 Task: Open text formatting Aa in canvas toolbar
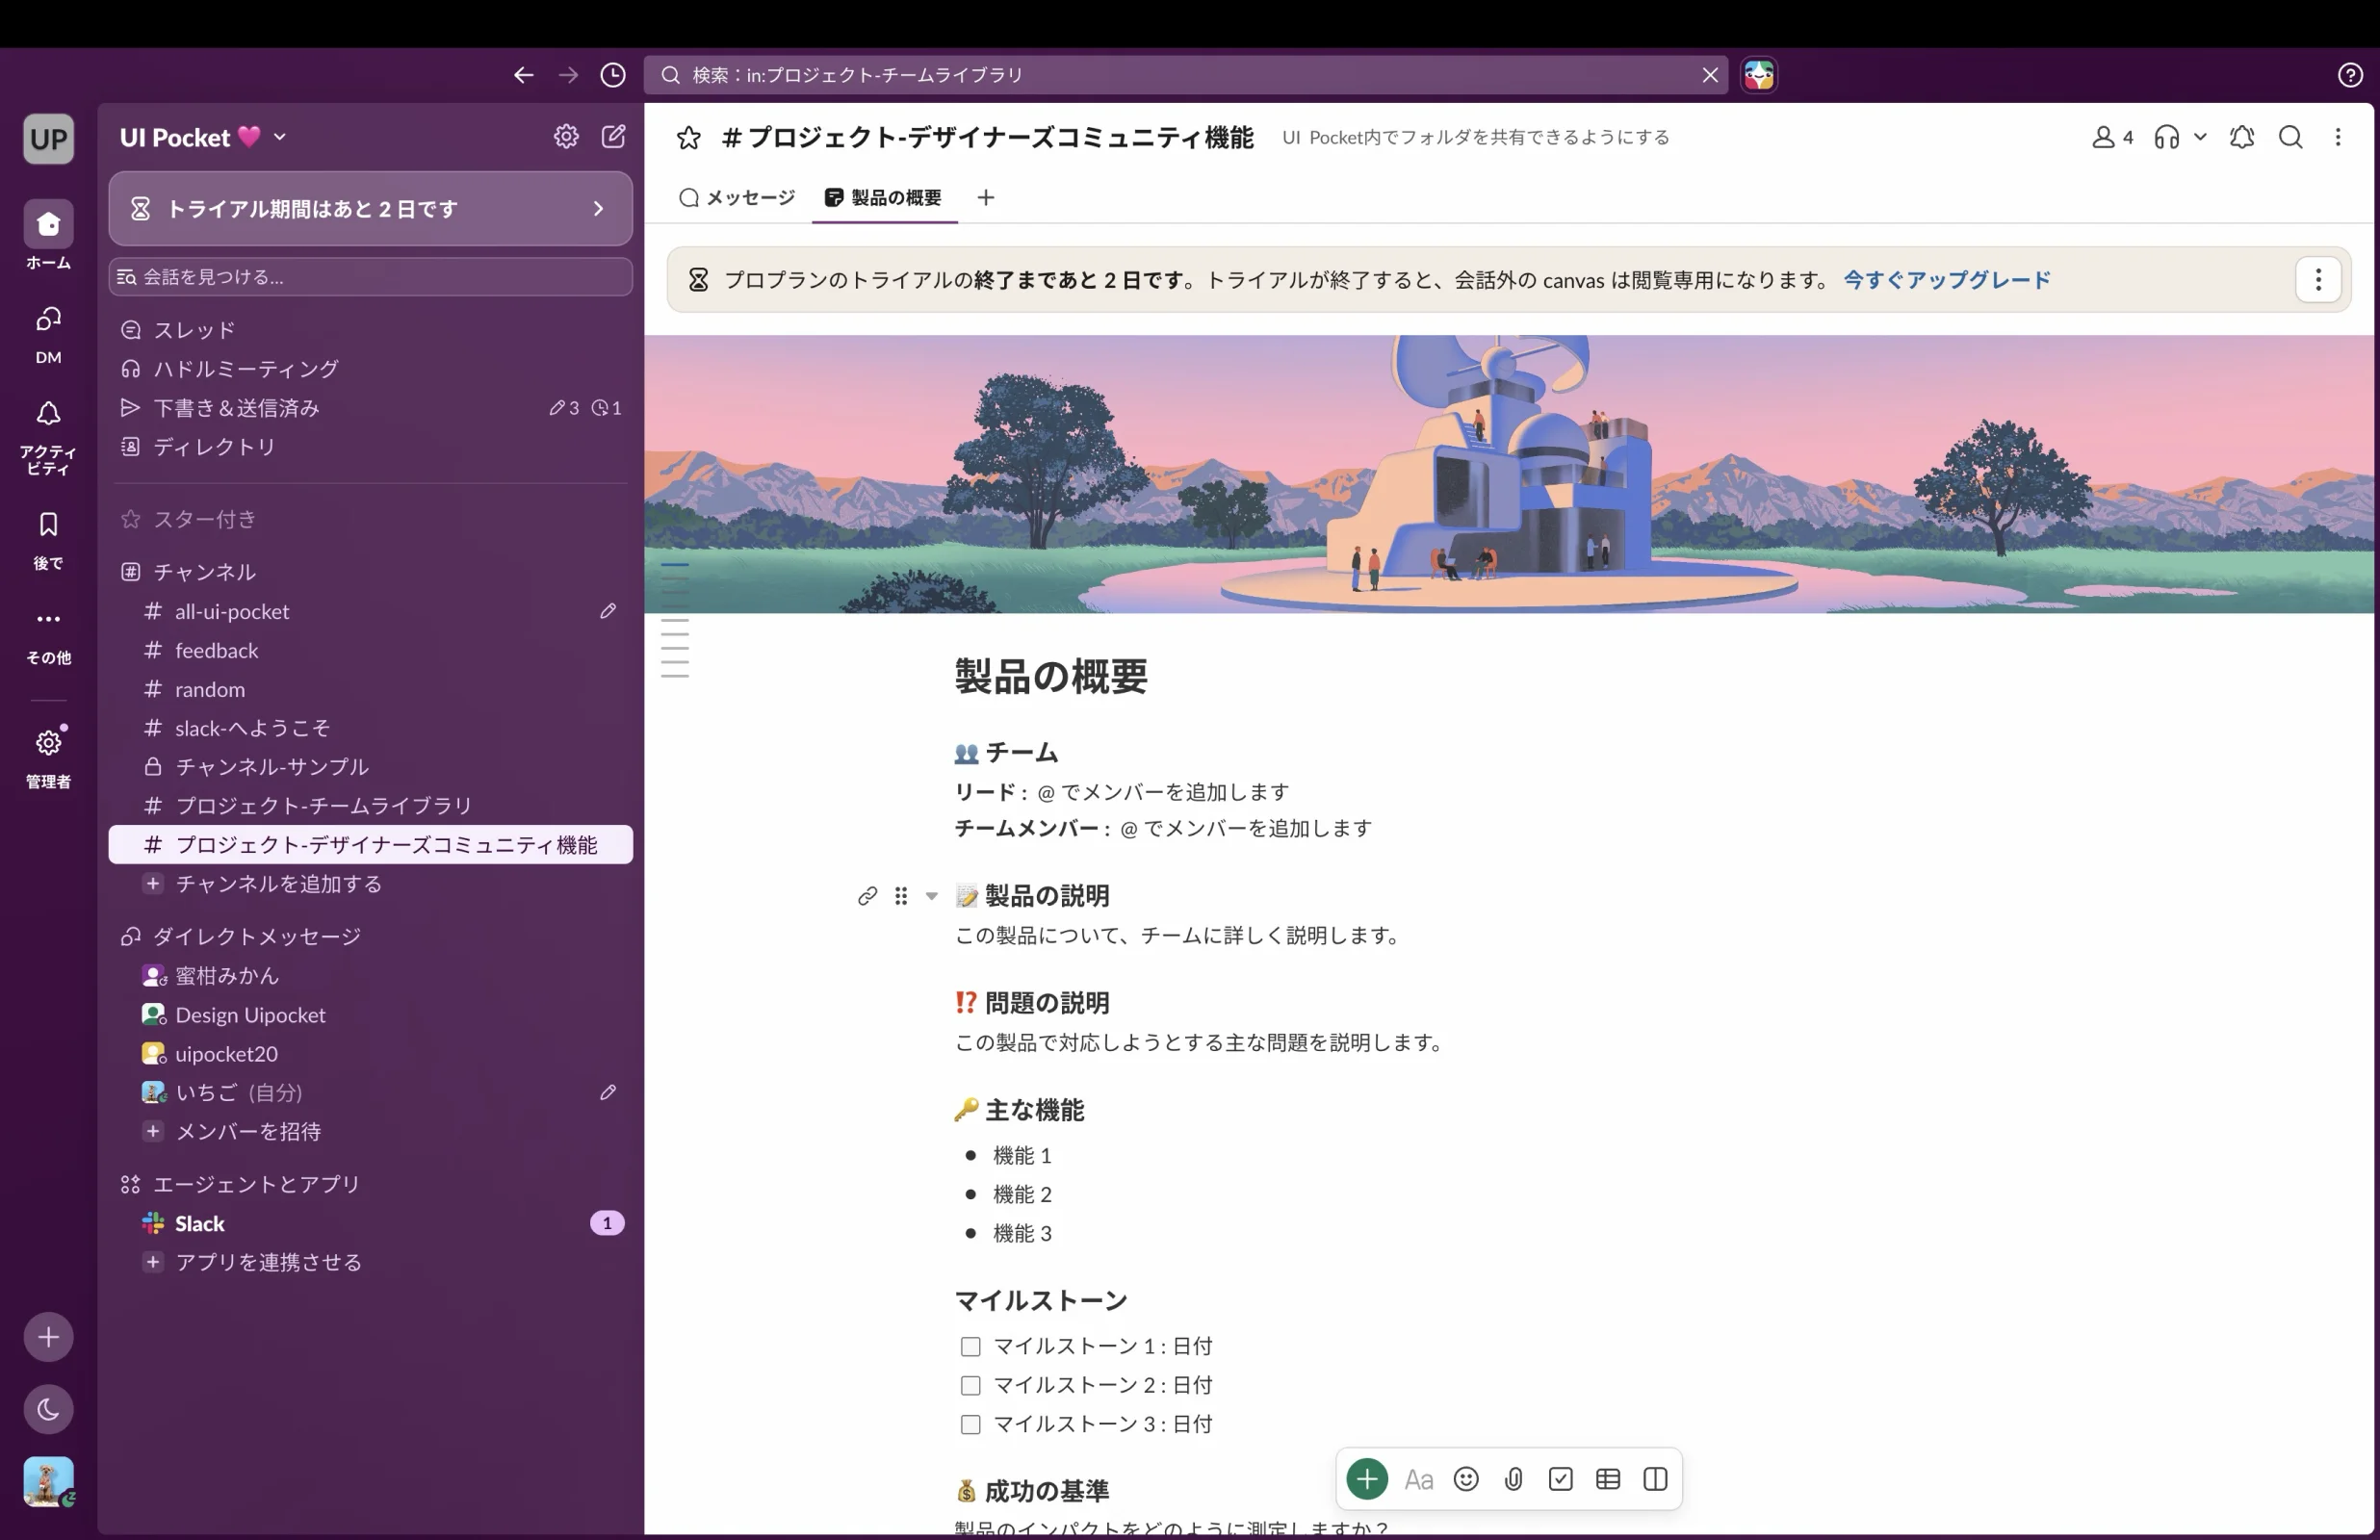[1418, 1480]
